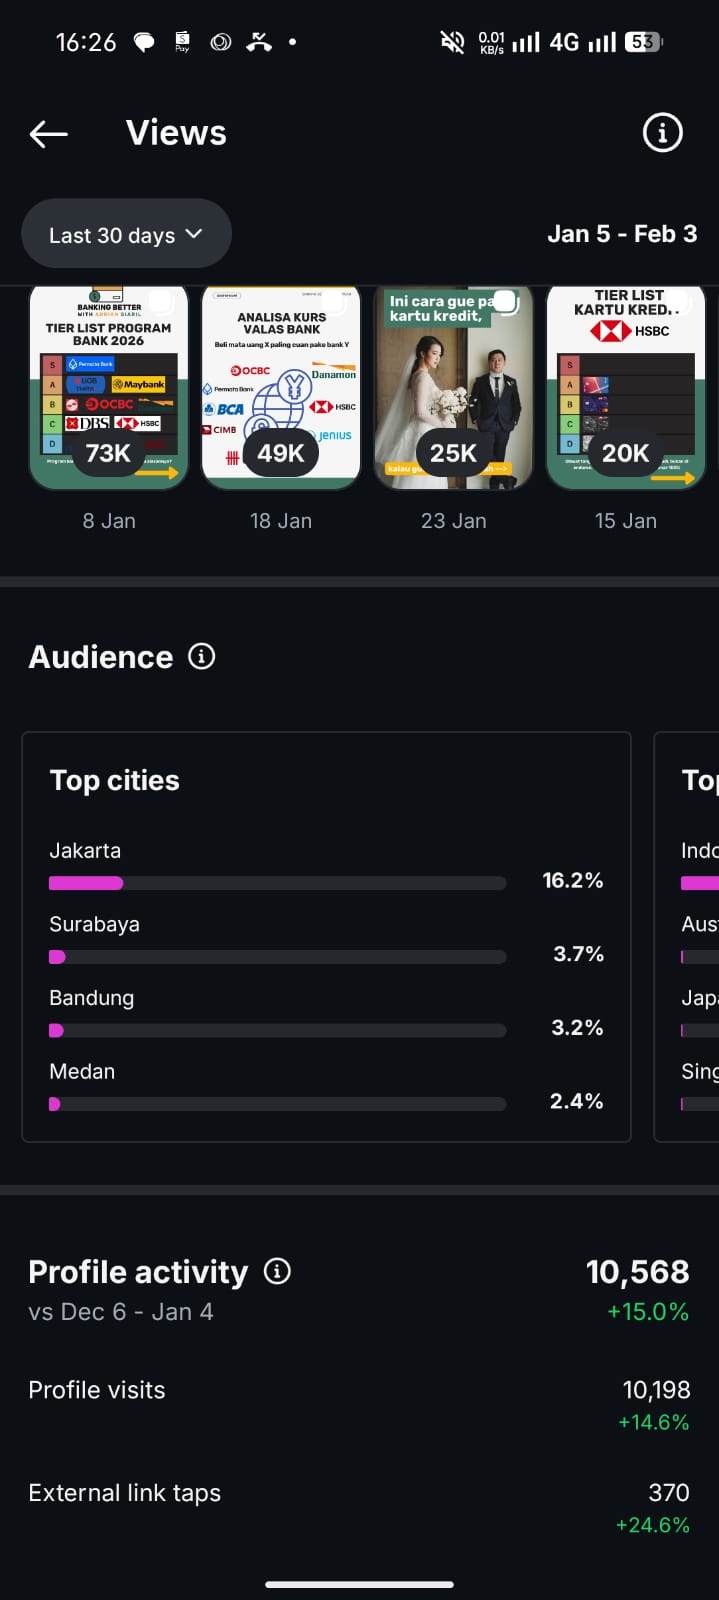Viewport: 719px width, 1600px height.
Task: Tap the back arrow icon
Action: (48, 133)
